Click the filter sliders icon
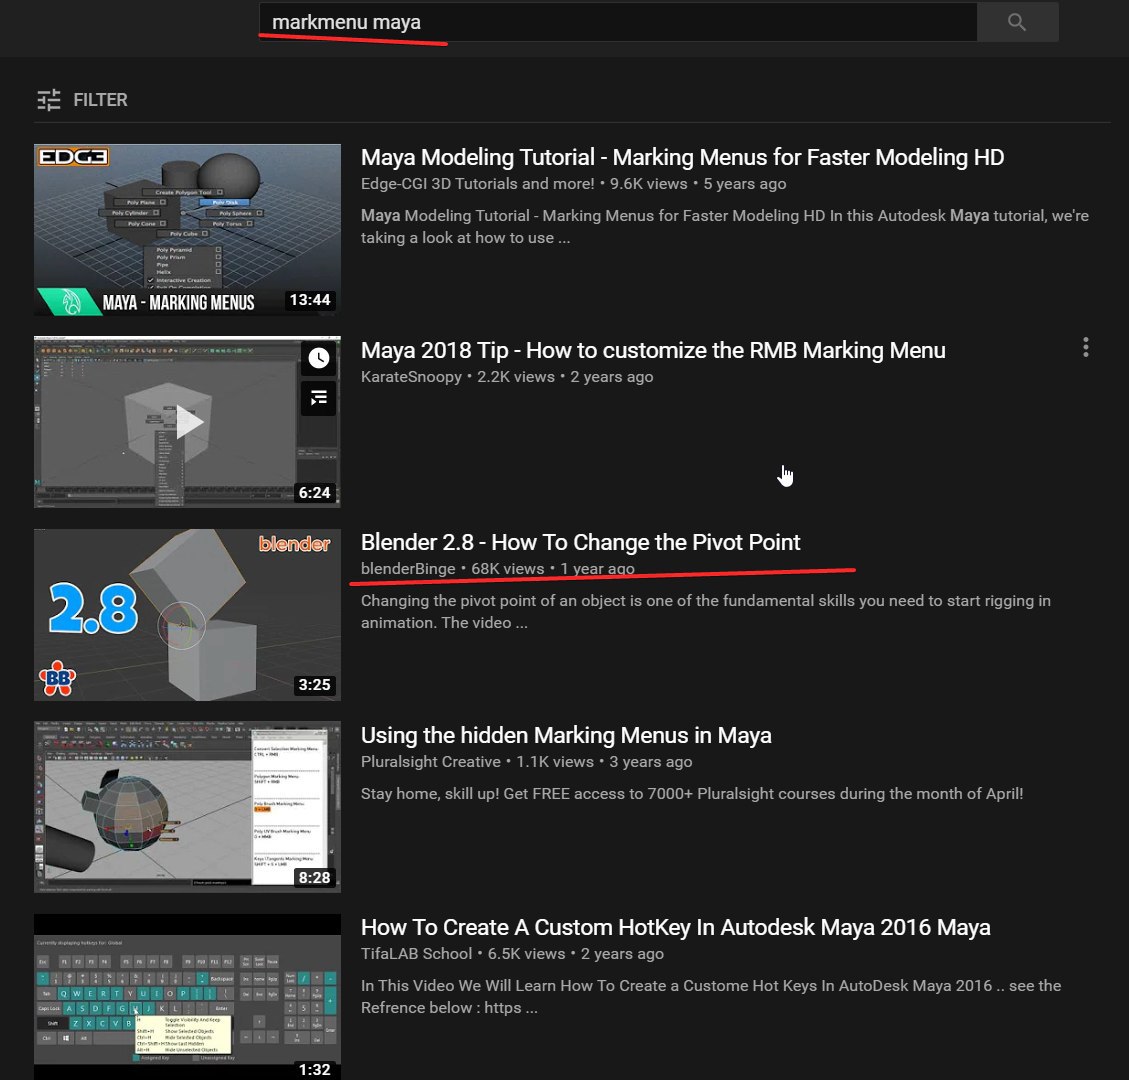This screenshot has width=1129, height=1080. click(49, 99)
